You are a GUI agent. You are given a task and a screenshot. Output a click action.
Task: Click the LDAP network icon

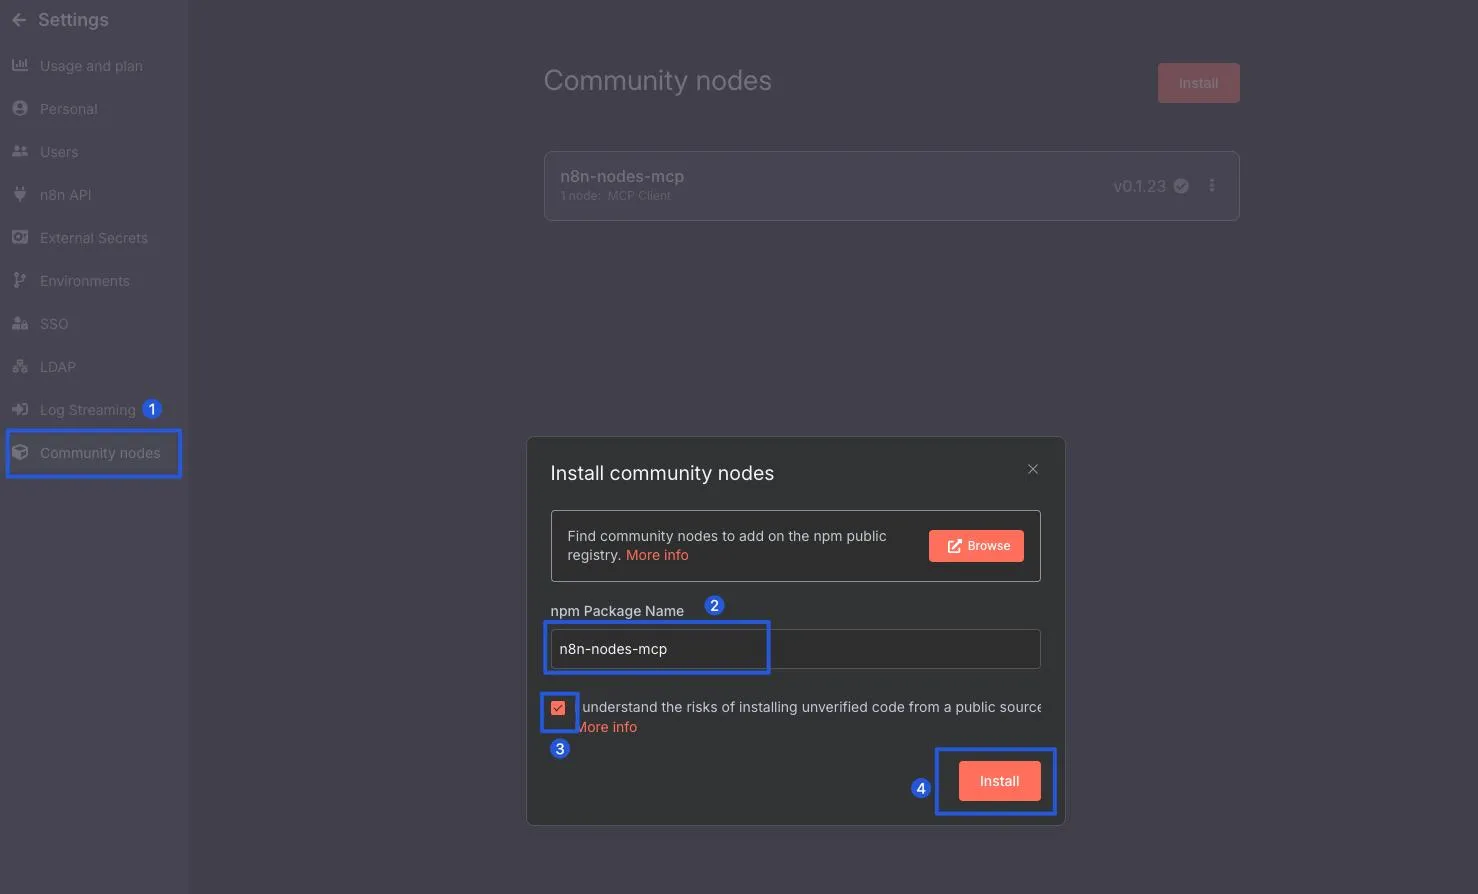19,366
